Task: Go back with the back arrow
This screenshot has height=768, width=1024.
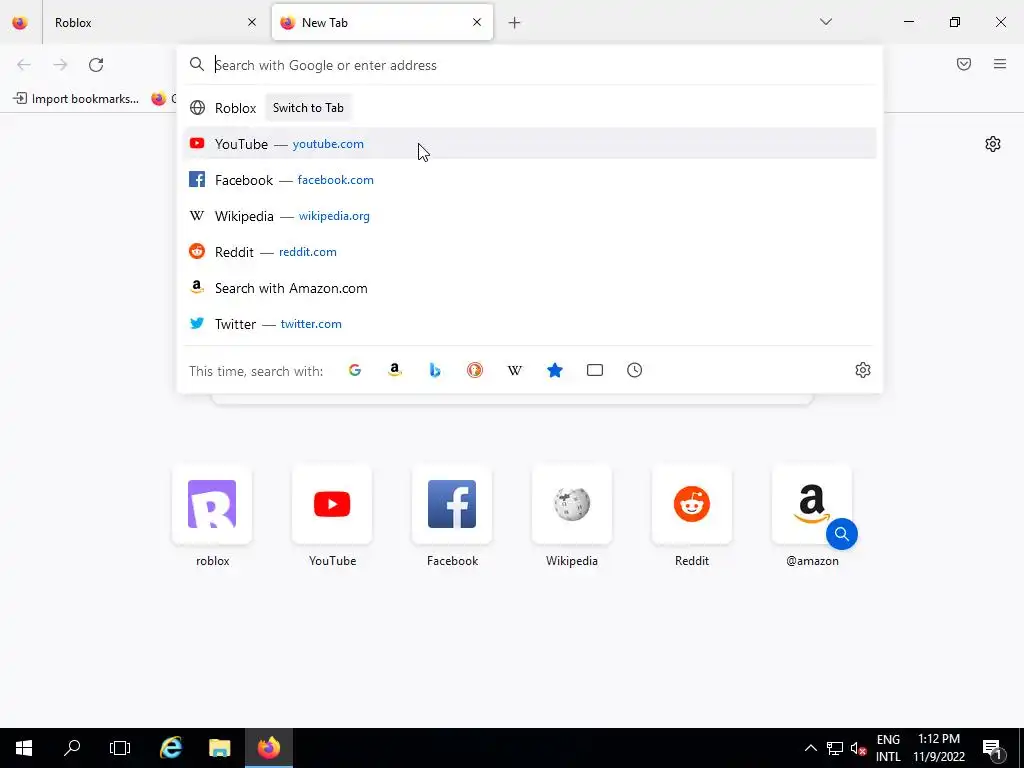Action: pos(24,65)
